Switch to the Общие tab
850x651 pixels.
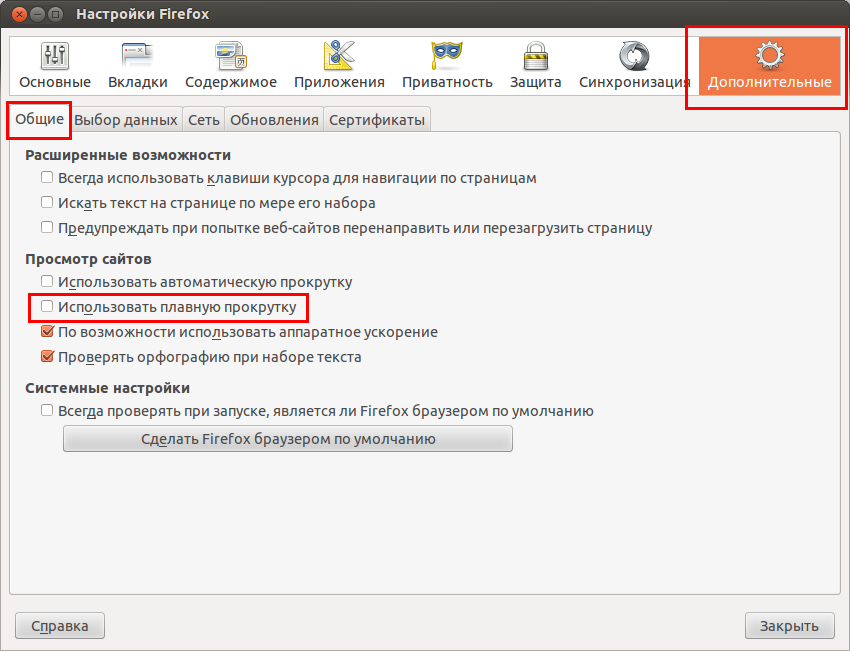(x=40, y=119)
